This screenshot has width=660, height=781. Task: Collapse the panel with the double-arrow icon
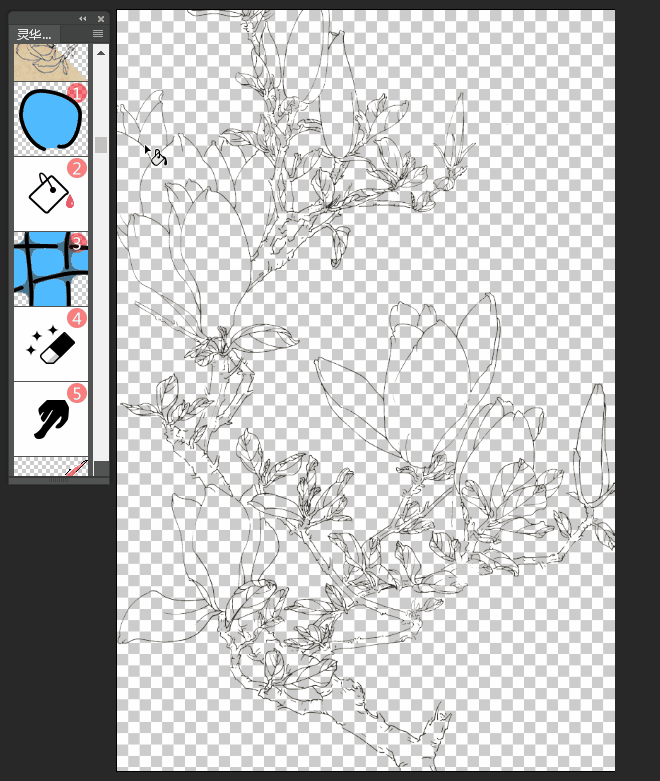click(x=83, y=18)
